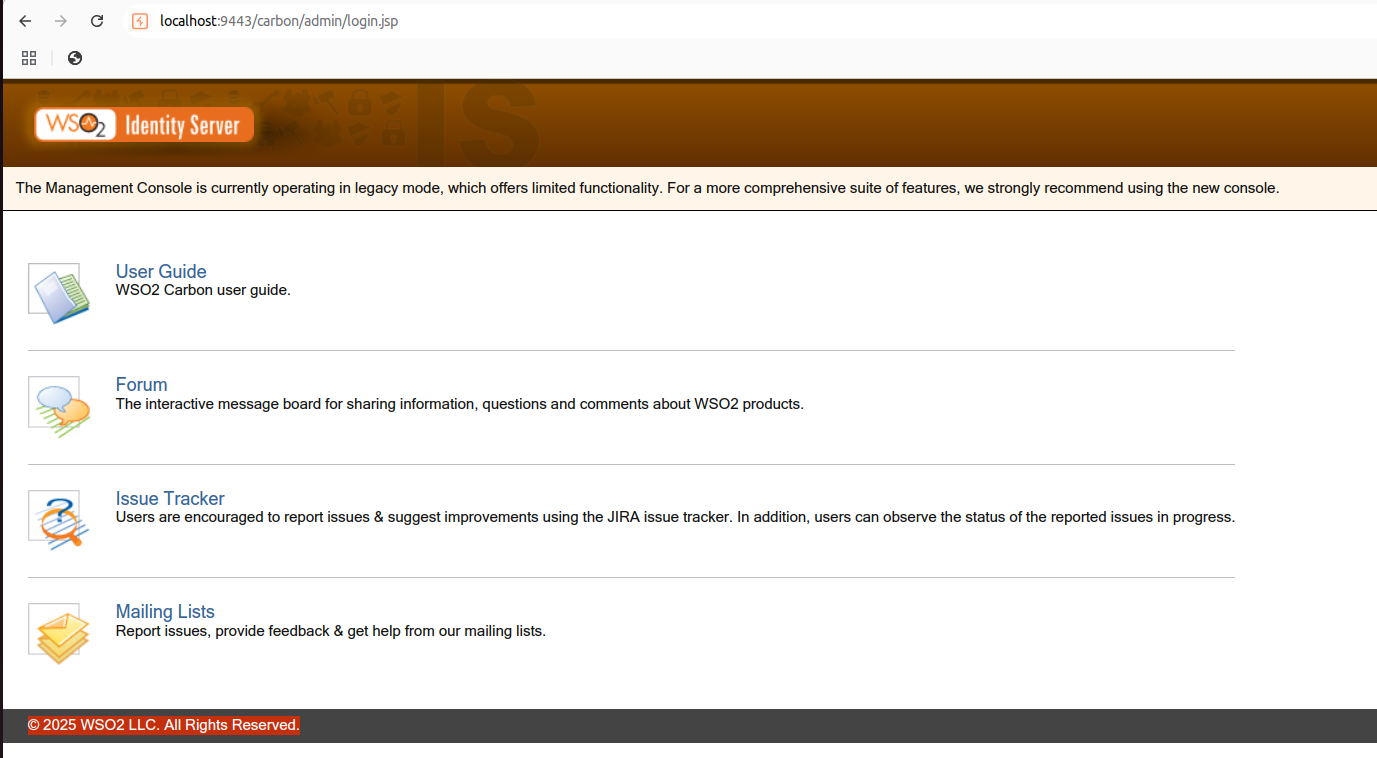This screenshot has width=1377, height=758.
Task: Click the legacy mode notice banner
Action: click(x=647, y=188)
